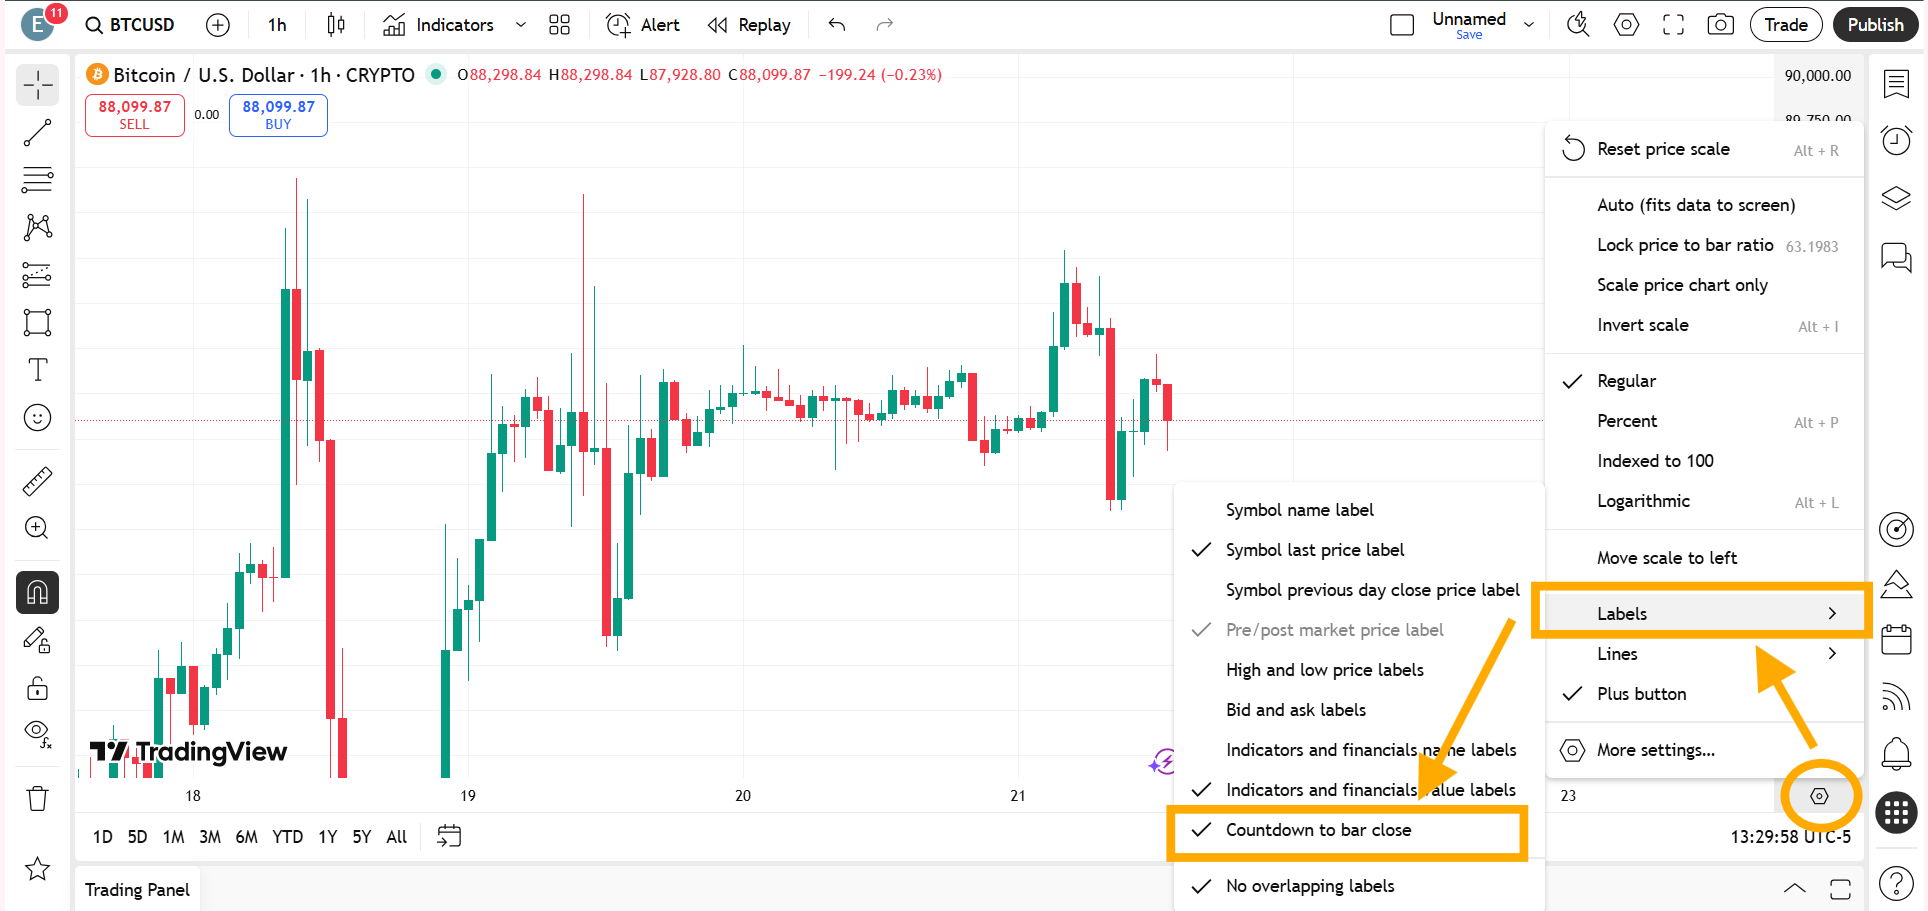Disable No overlapping labels
Screen dimensions: 1928x911
[x=1309, y=886]
